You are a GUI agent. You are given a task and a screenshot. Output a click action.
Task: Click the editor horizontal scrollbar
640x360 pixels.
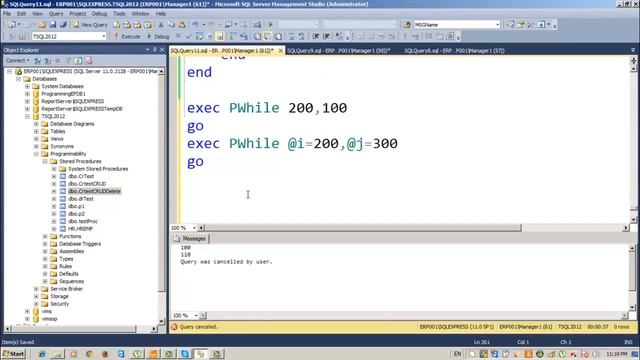click(363, 228)
